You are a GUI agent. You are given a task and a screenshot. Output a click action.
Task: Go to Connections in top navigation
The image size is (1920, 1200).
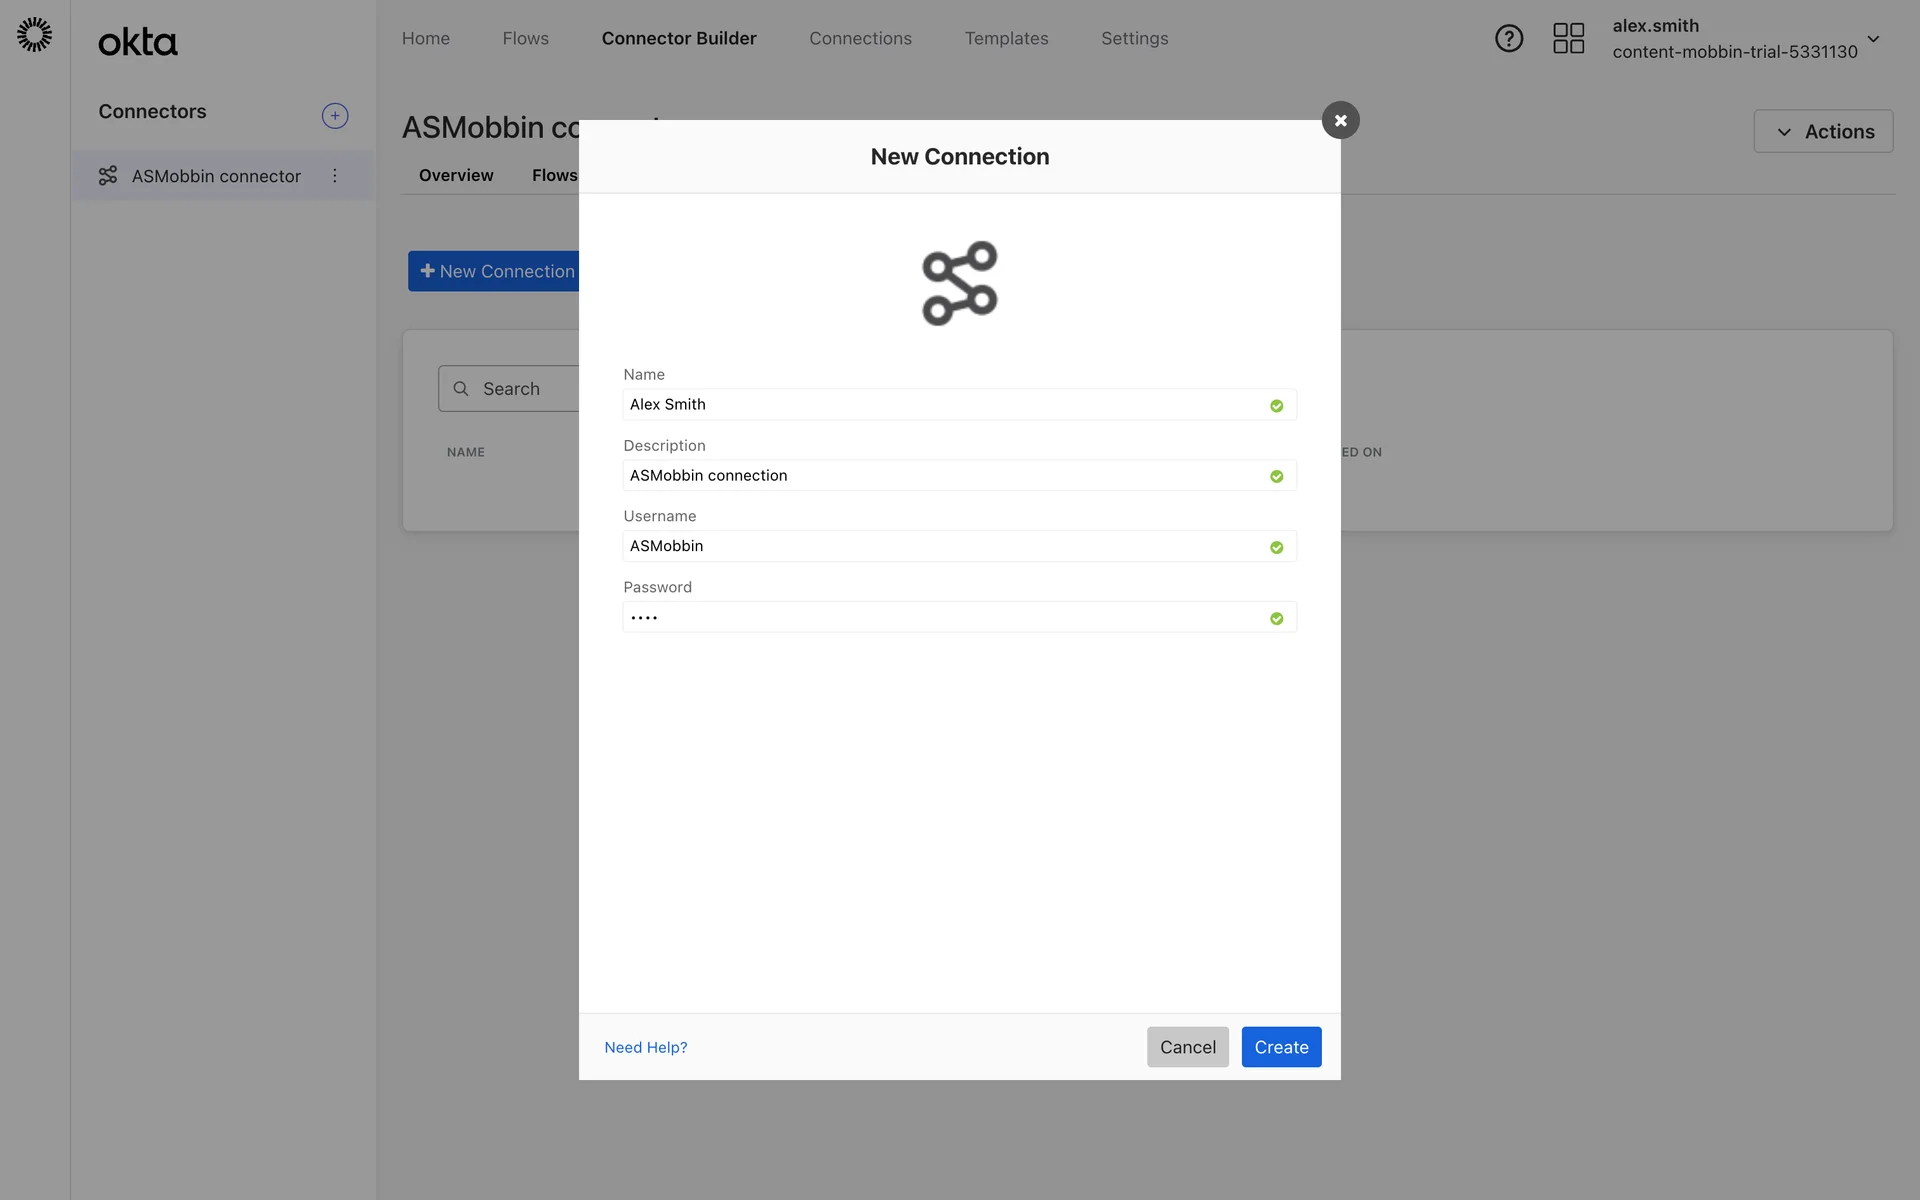(x=860, y=39)
